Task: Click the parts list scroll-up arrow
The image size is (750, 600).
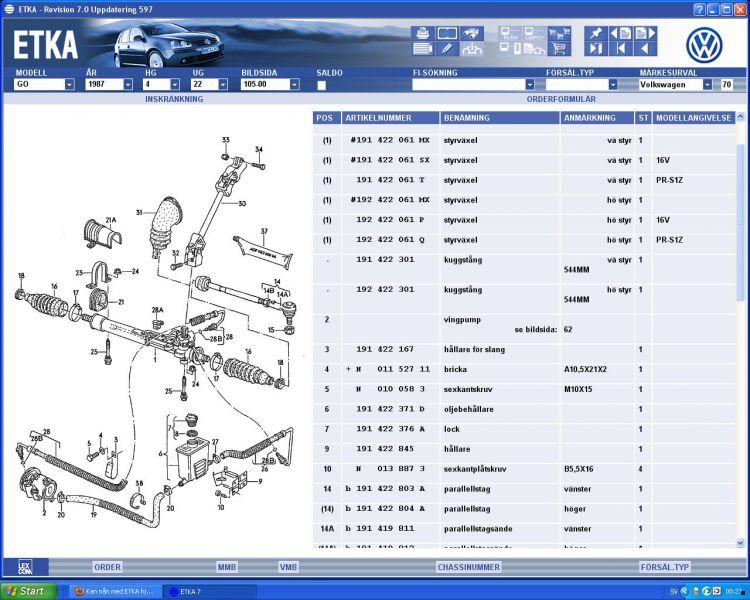Action: pyautogui.click(x=740, y=116)
